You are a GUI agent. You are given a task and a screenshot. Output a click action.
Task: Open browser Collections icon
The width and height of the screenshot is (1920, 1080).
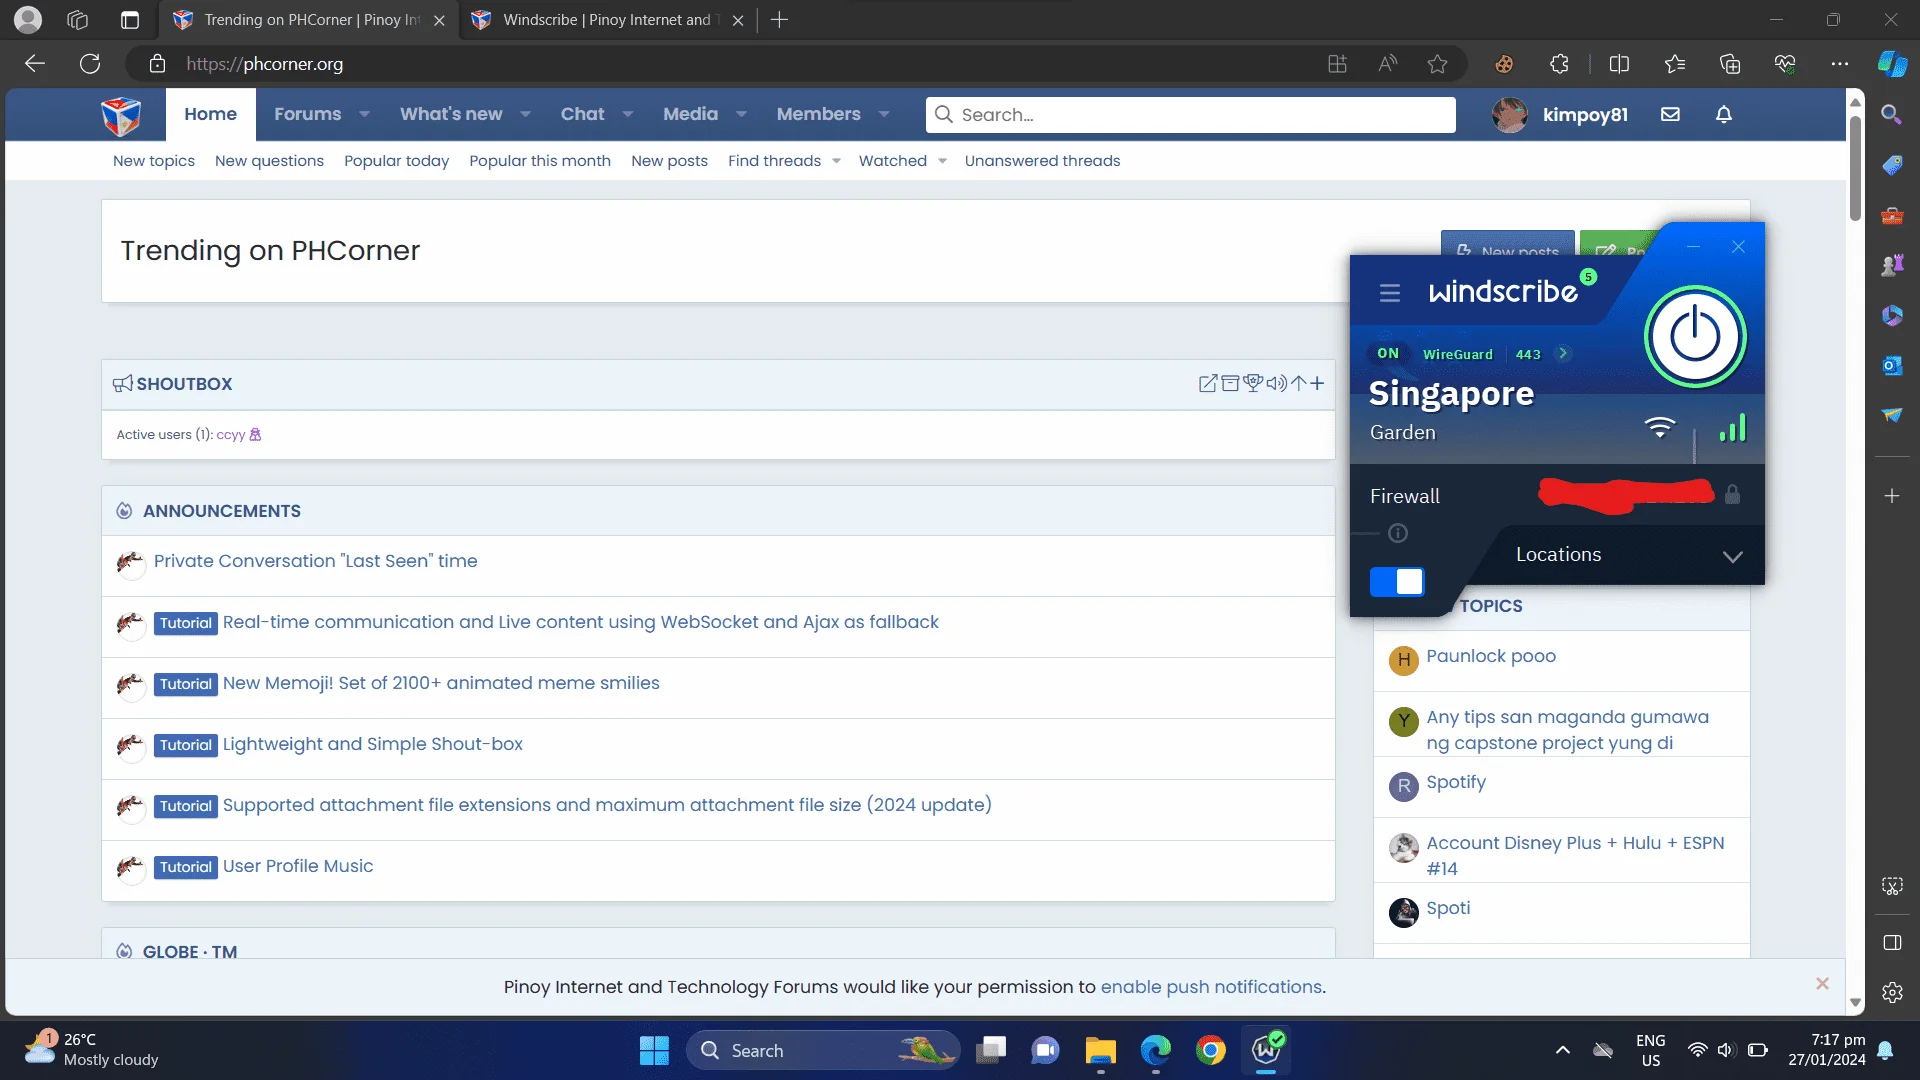1730,64
